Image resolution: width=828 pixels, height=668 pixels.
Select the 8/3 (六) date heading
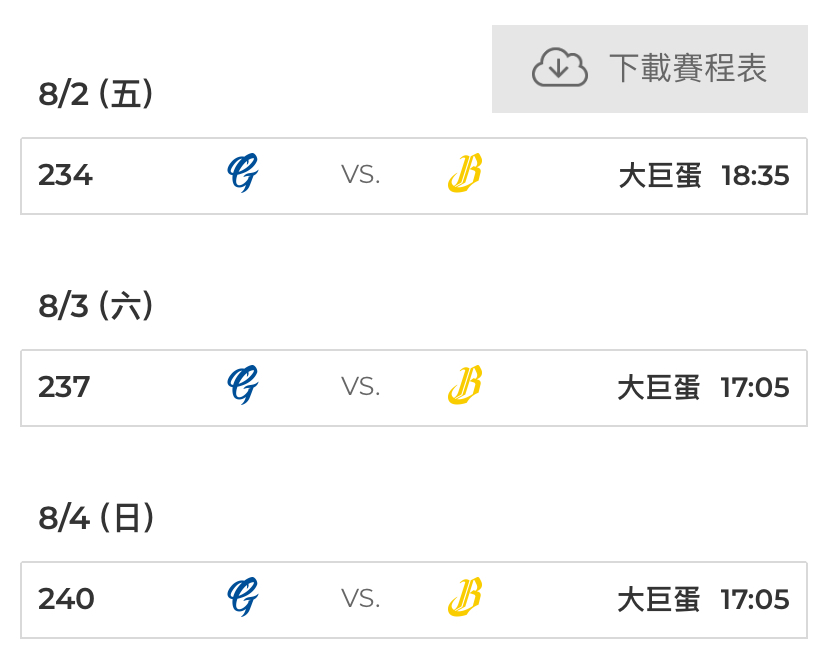tap(96, 306)
